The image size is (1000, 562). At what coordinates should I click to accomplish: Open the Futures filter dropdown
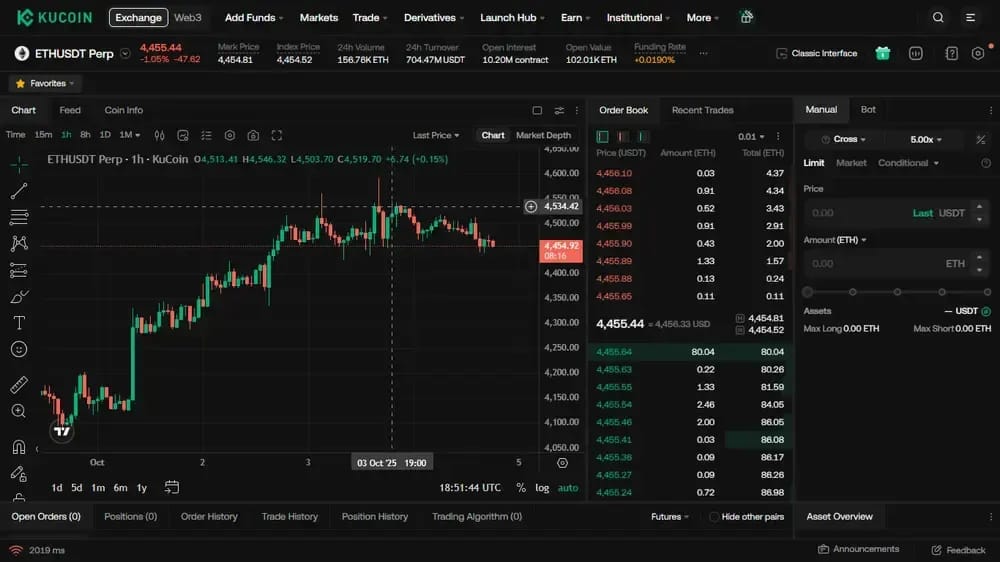click(670, 517)
